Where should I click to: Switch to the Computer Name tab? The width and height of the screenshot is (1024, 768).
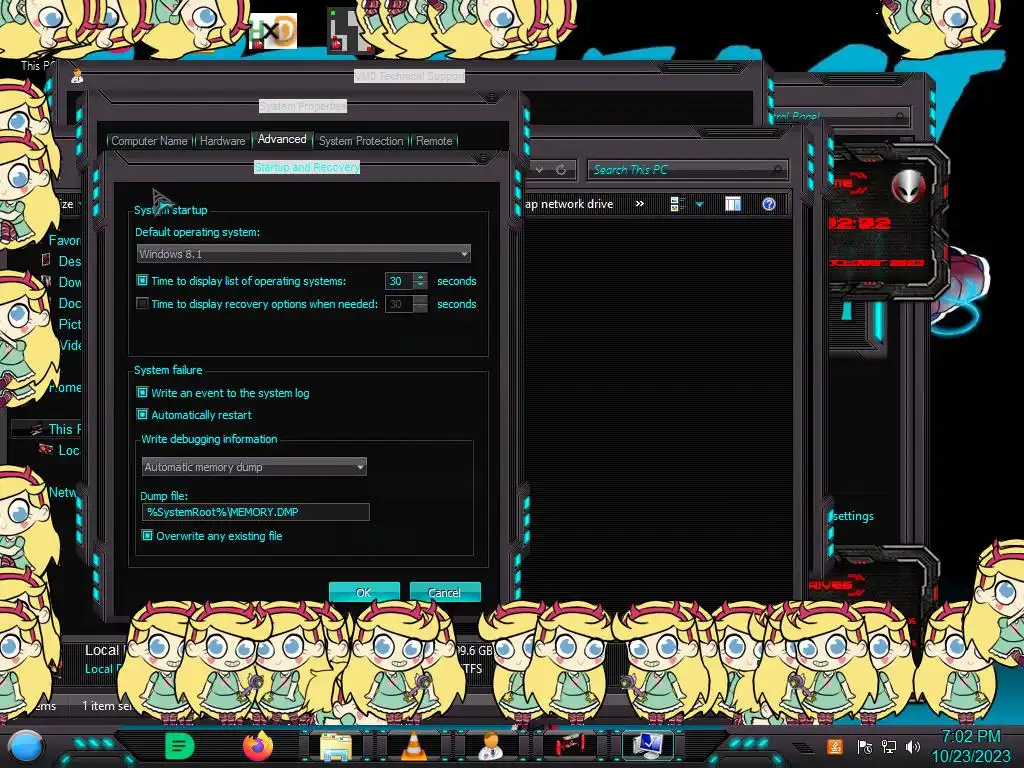click(149, 140)
